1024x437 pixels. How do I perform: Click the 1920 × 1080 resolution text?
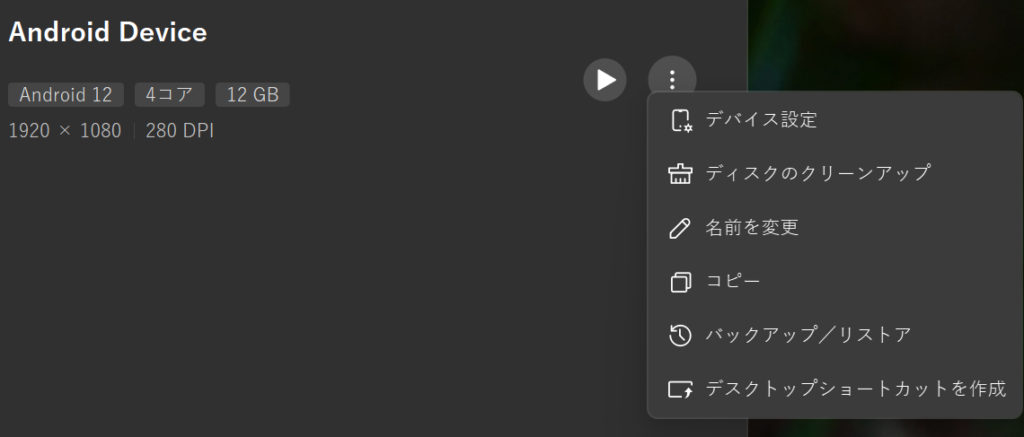click(65, 131)
